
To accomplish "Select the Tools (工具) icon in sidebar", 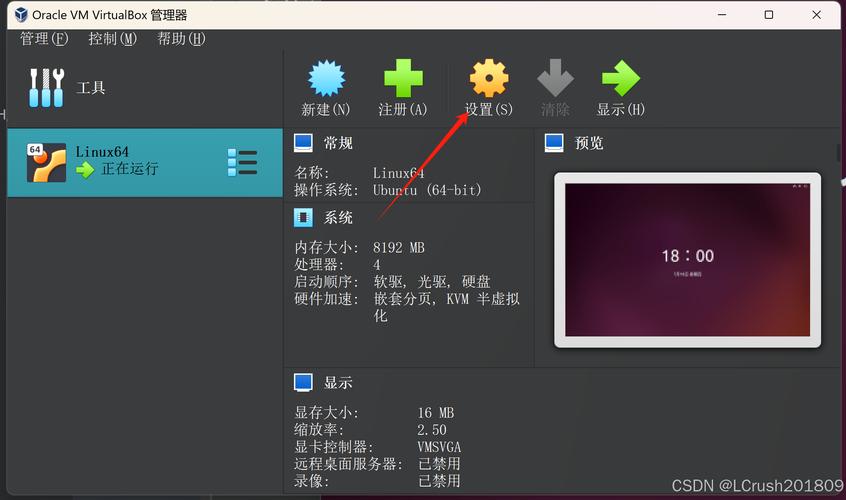I will (x=46, y=87).
